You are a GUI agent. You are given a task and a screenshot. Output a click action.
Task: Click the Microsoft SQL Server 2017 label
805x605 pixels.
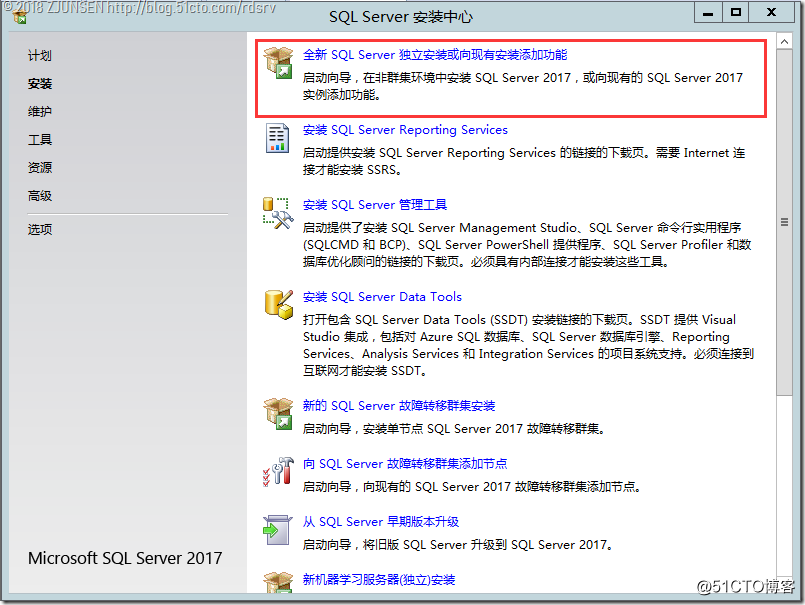click(x=125, y=558)
